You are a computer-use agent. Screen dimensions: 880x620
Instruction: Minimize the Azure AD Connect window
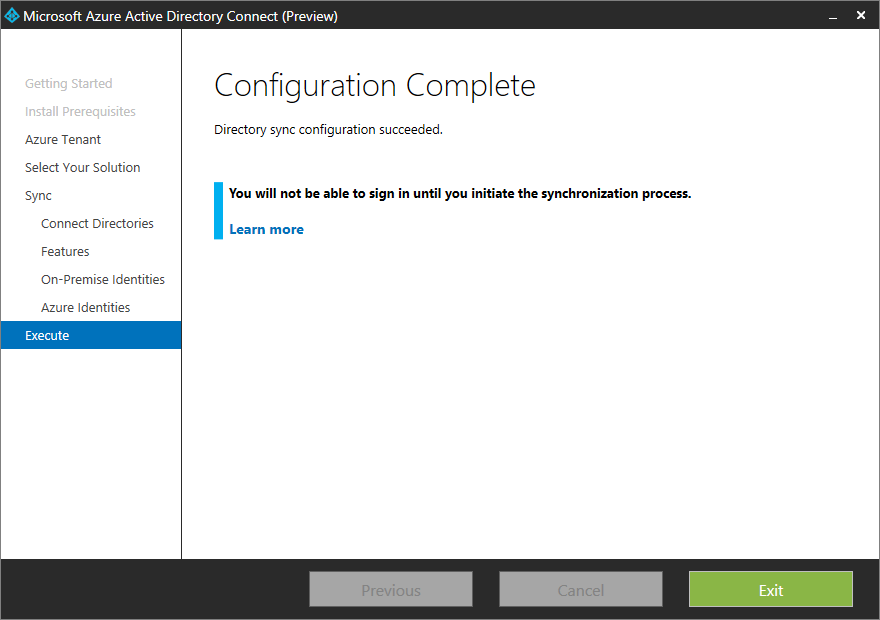(x=833, y=15)
